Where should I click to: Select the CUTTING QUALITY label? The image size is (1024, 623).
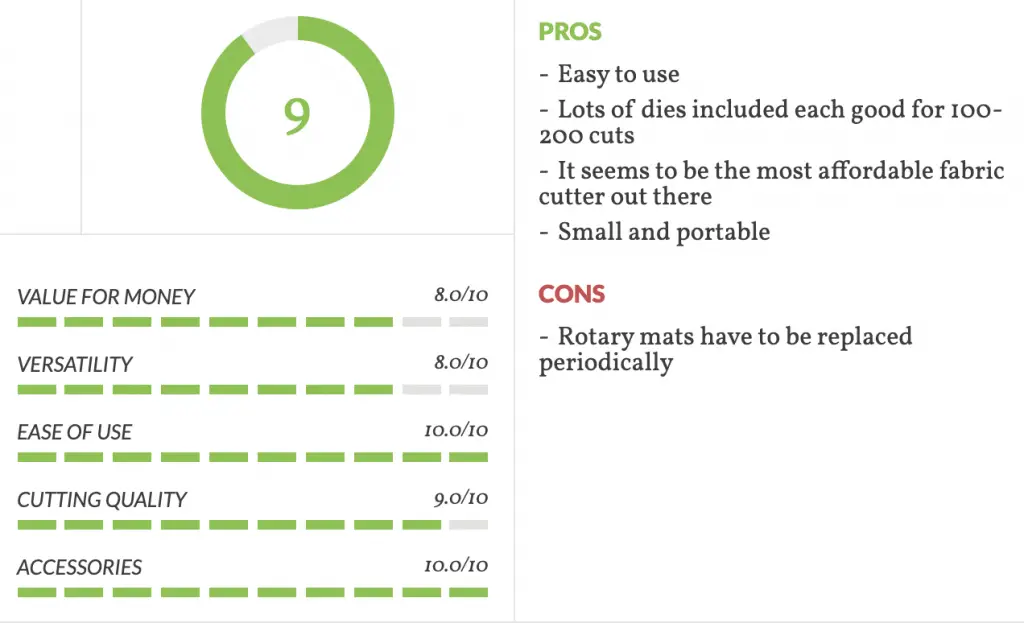click(102, 500)
